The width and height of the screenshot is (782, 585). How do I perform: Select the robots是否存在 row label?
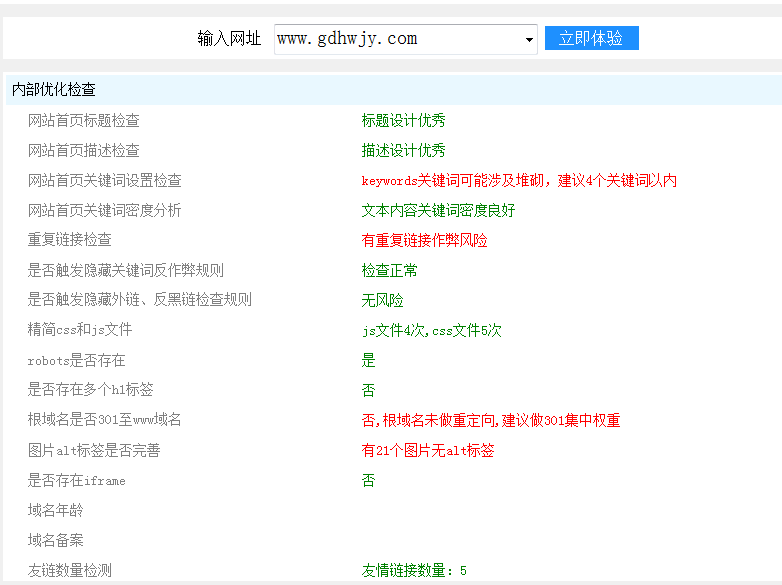point(77,361)
